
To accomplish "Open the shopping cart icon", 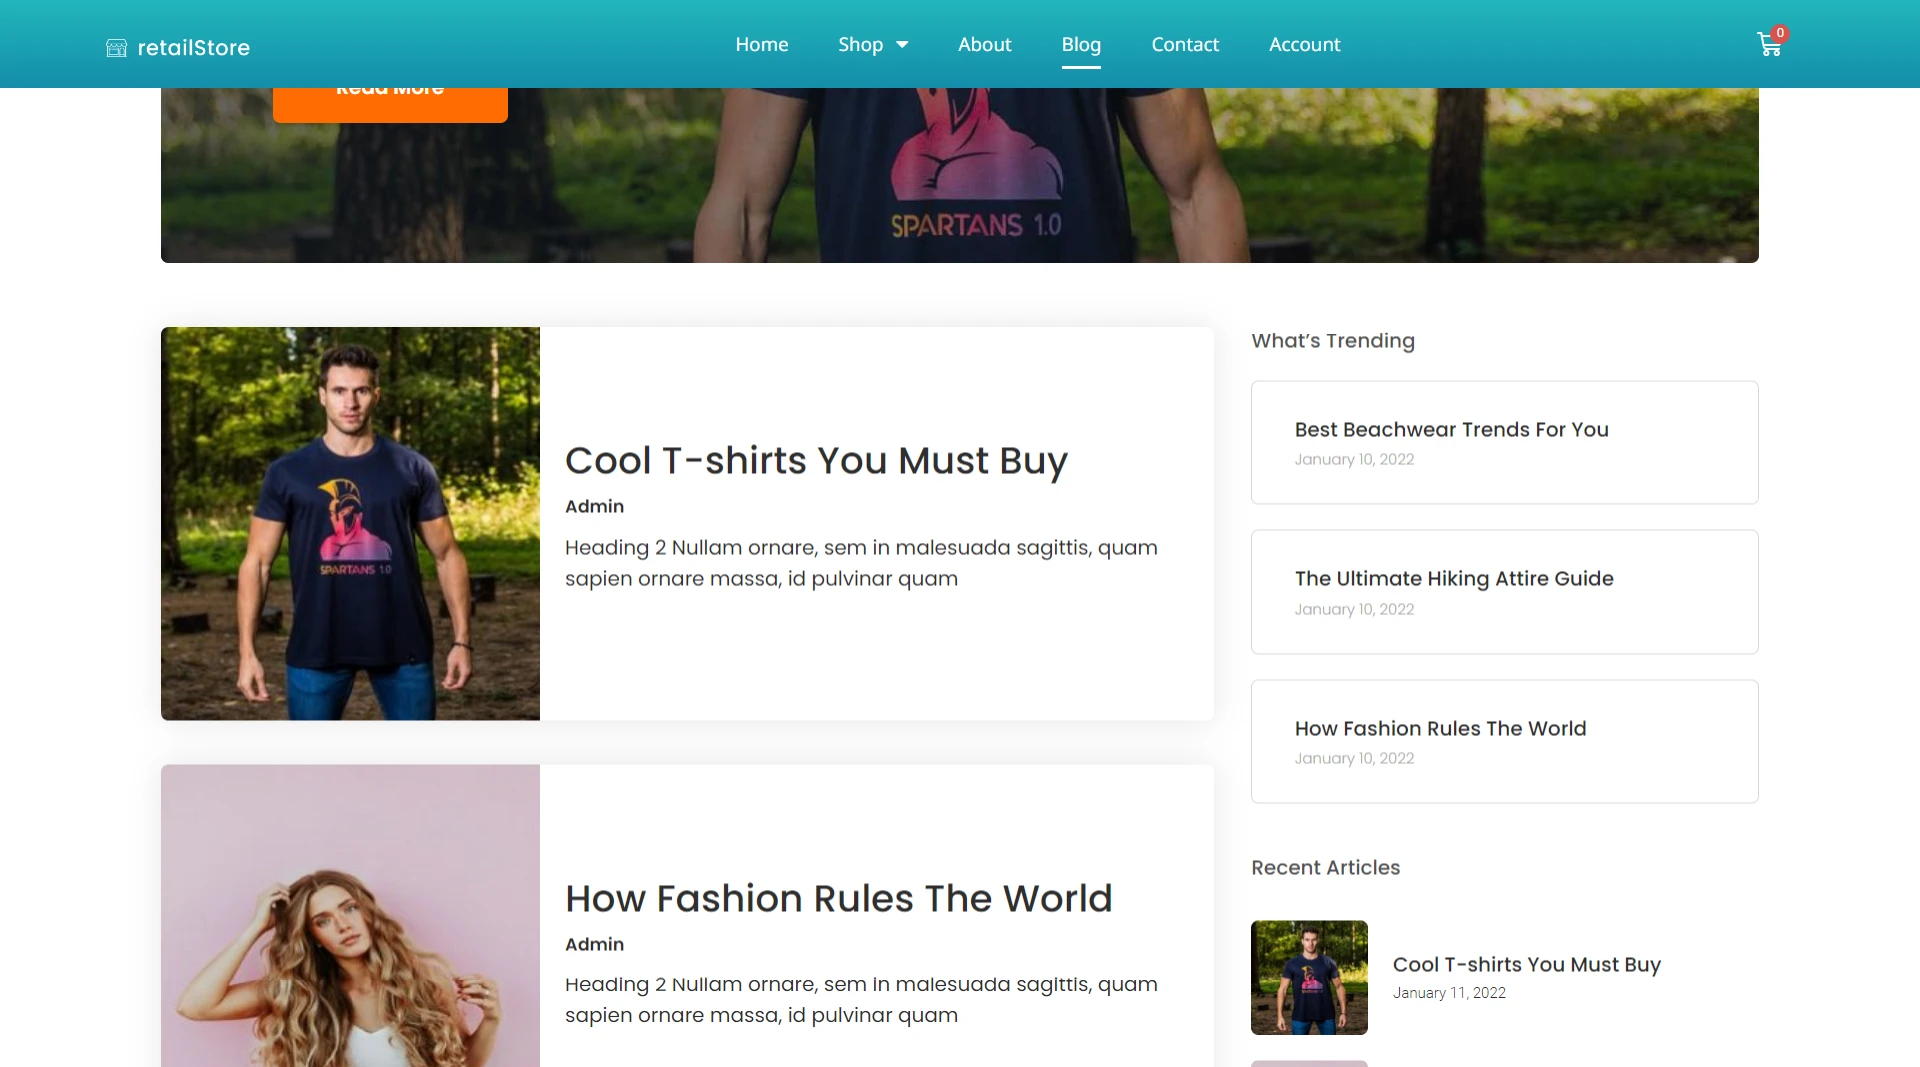I will tap(1768, 45).
